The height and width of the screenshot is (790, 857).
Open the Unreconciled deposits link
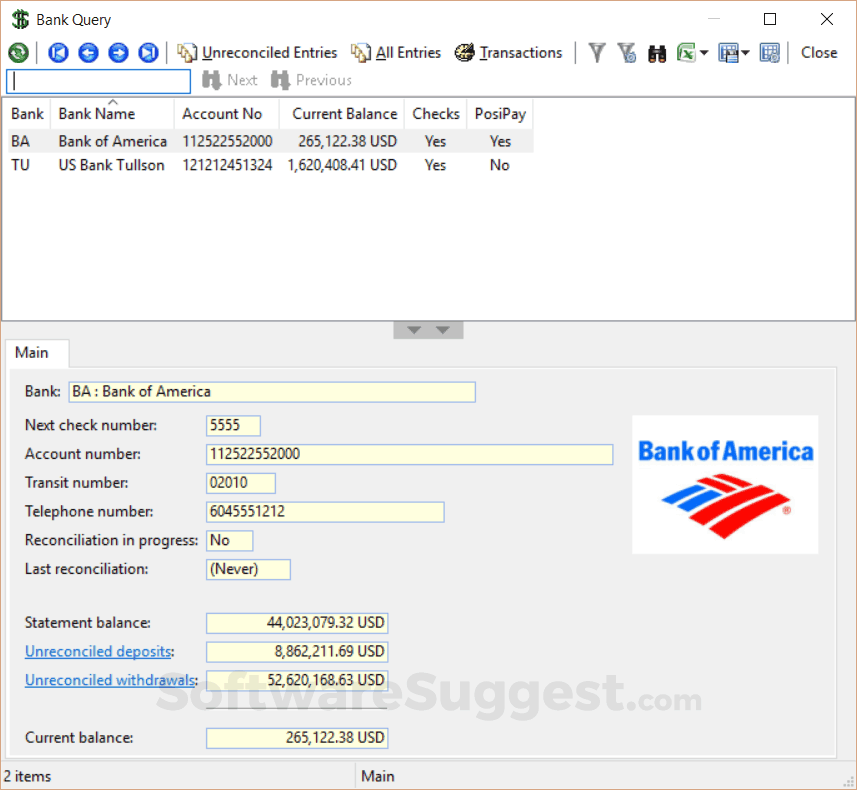tap(98, 652)
